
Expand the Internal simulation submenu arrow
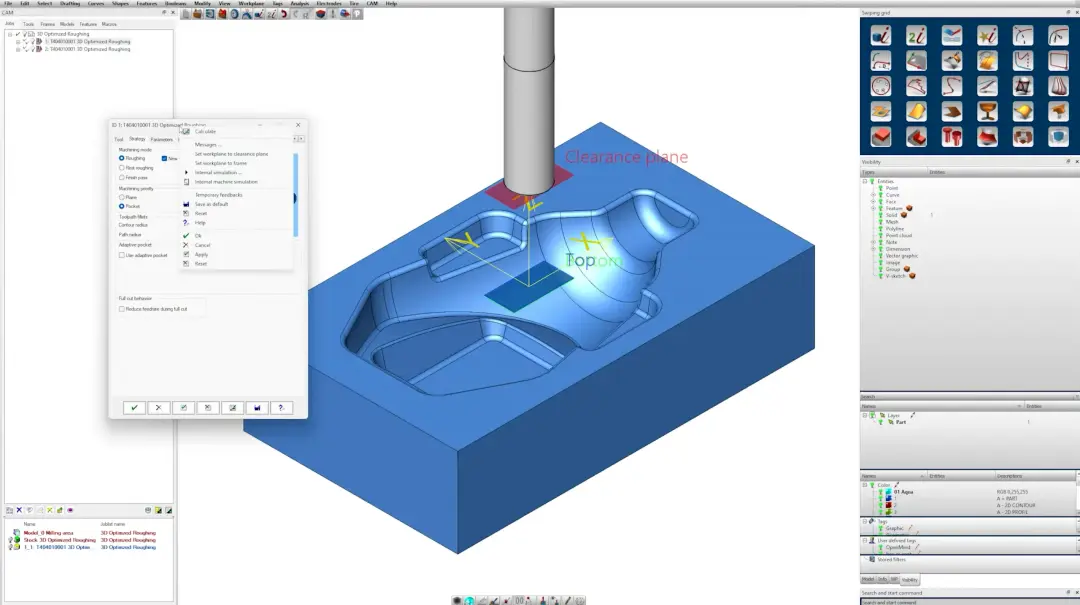point(186,172)
